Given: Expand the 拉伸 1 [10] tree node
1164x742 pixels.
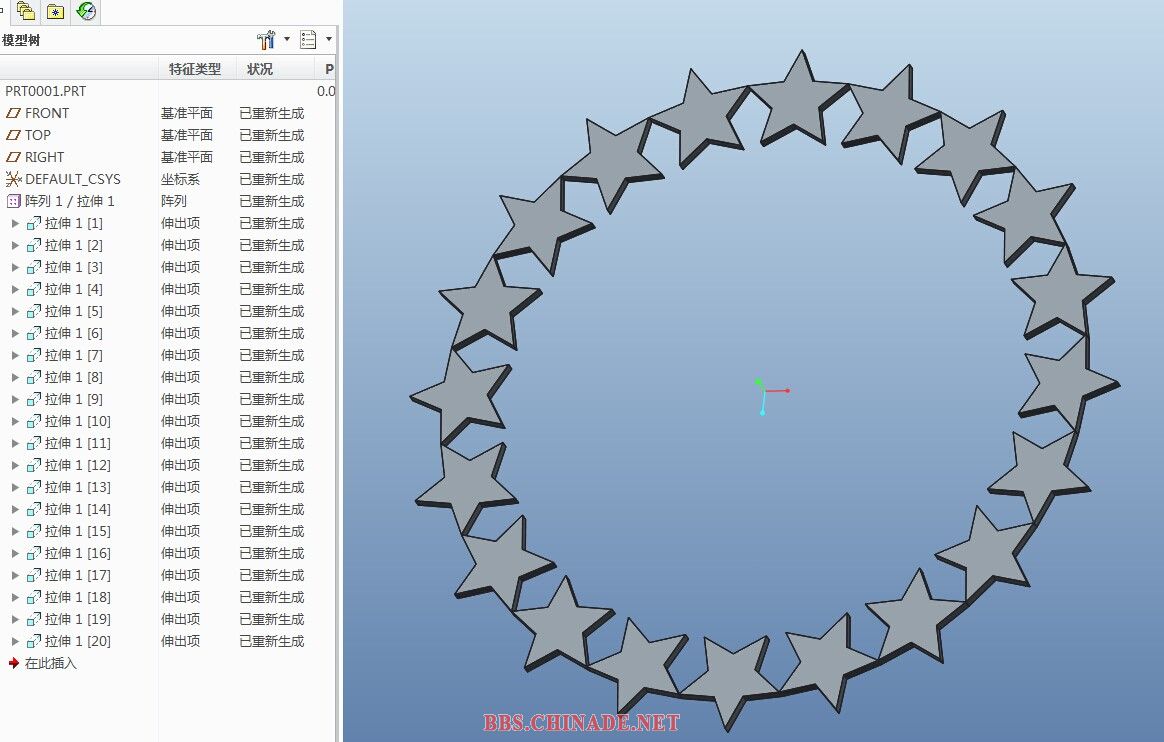Looking at the screenshot, I should pyautogui.click(x=15, y=421).
